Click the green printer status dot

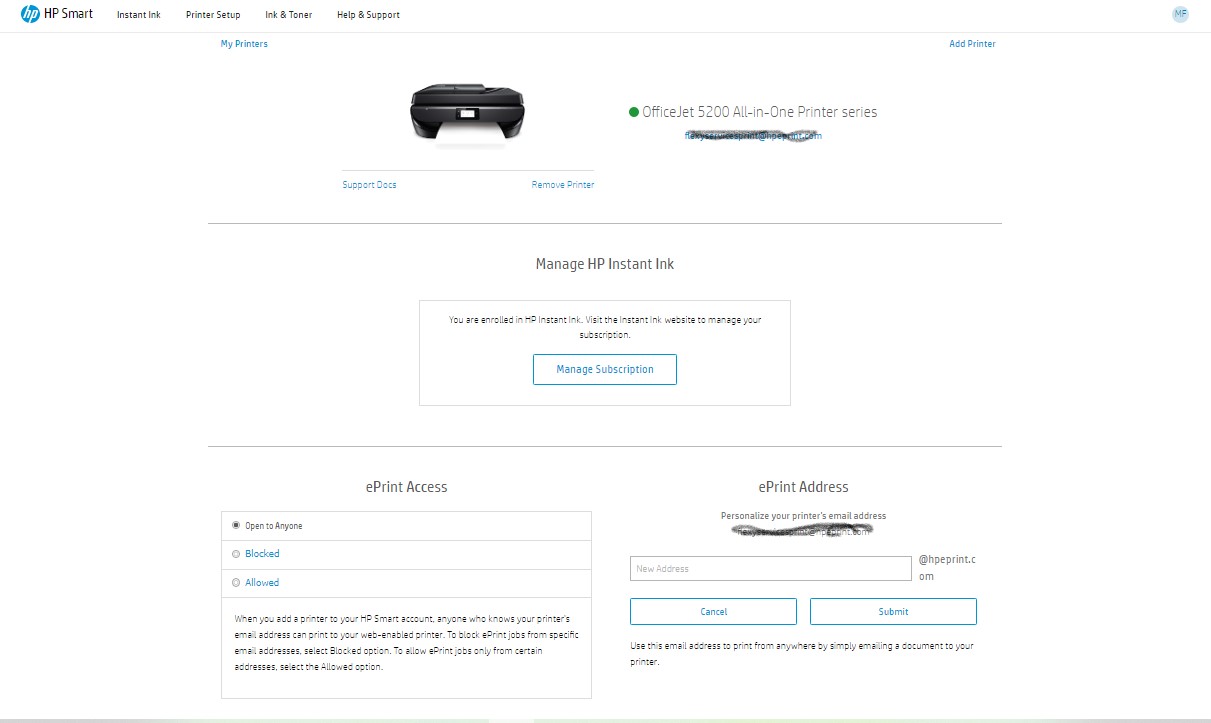point(634,112)
